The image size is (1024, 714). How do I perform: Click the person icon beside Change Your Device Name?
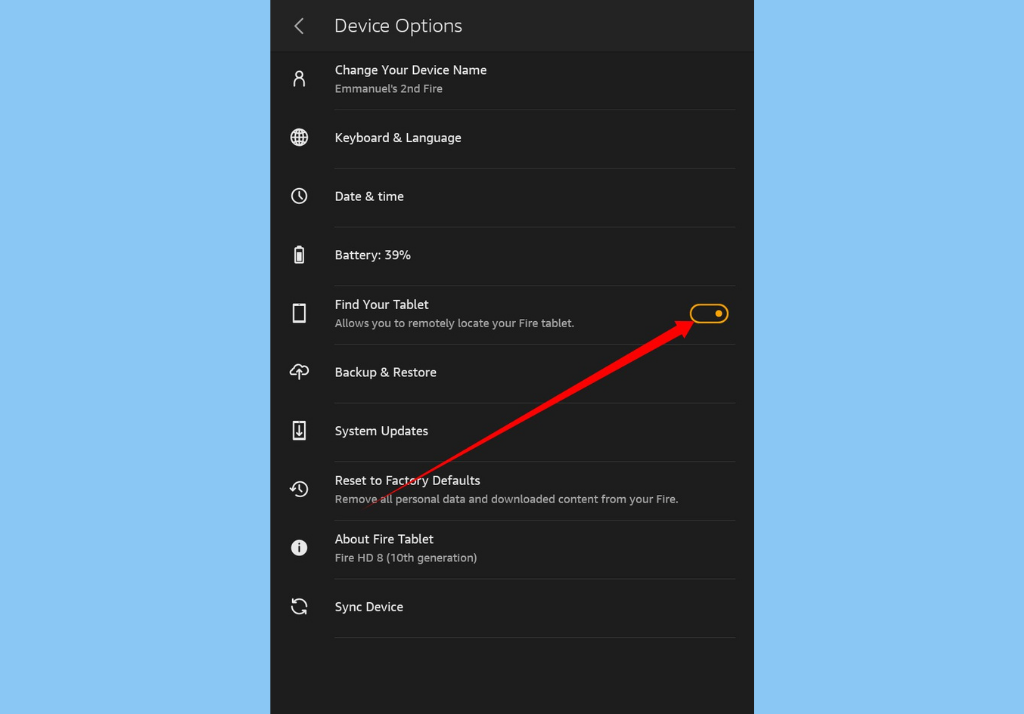coord(299,79)
